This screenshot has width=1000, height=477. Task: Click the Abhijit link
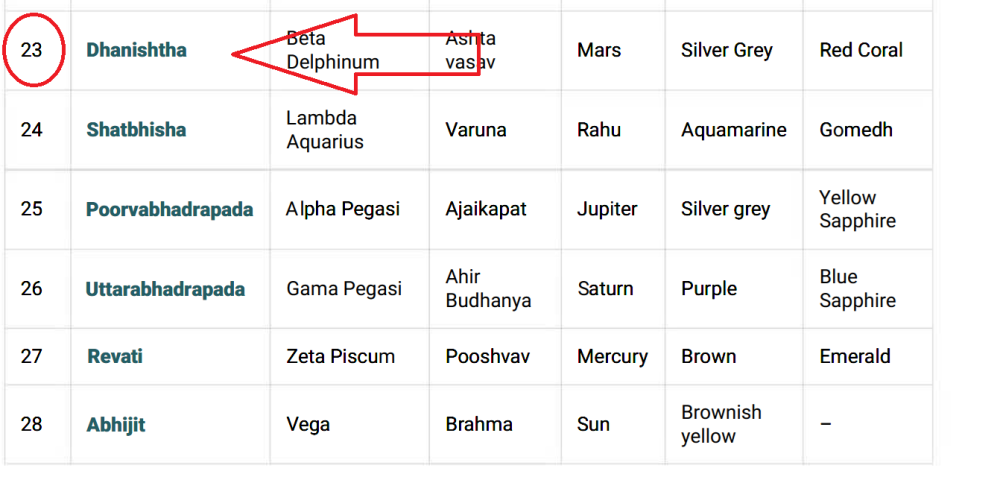[116, 425]
